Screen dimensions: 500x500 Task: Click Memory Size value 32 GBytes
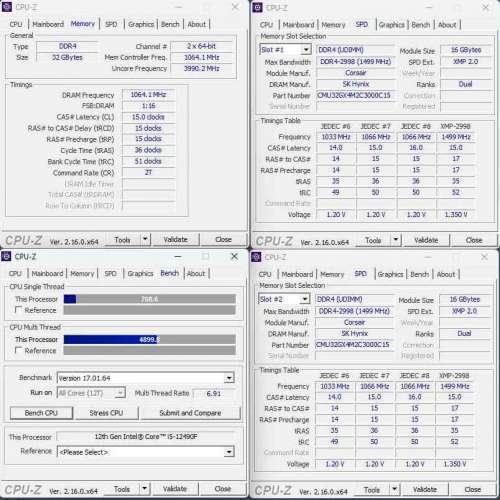[x=67, y=57]
